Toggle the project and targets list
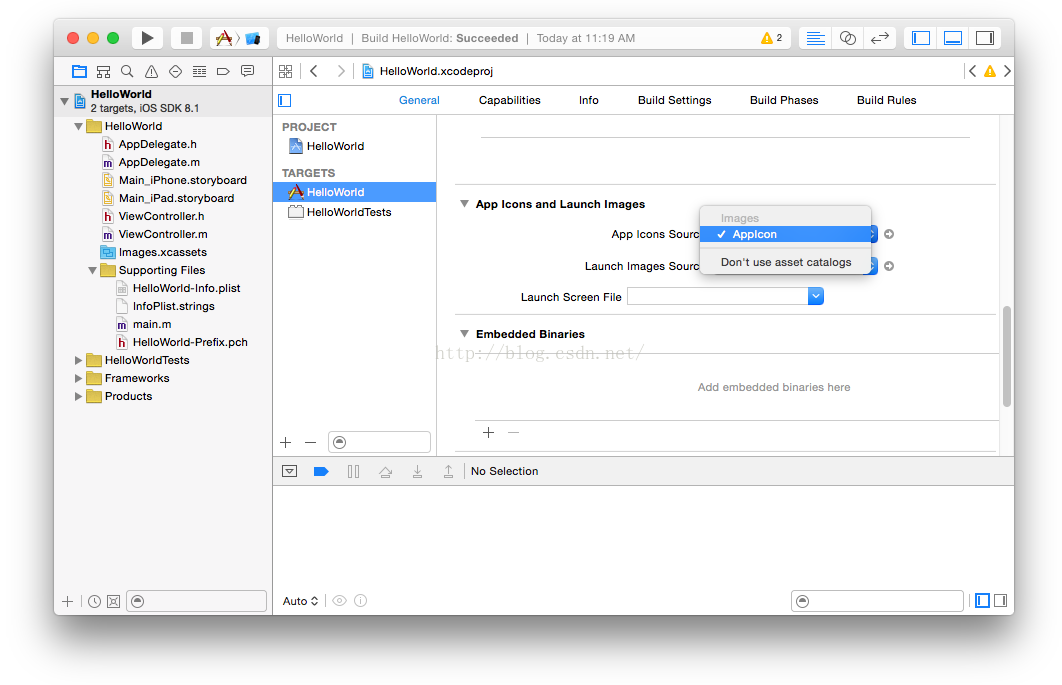 (x=284, y=100)
